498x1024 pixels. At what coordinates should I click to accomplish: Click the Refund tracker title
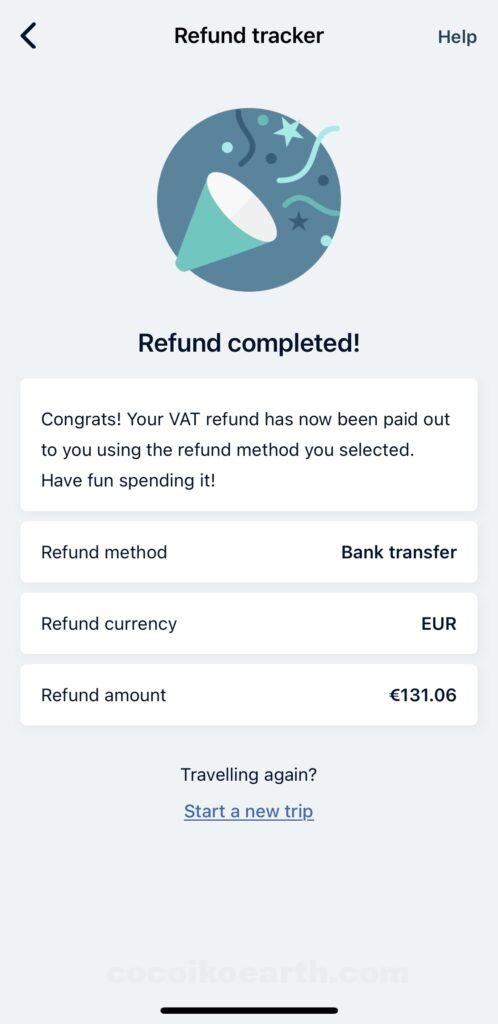pos(249,35)
